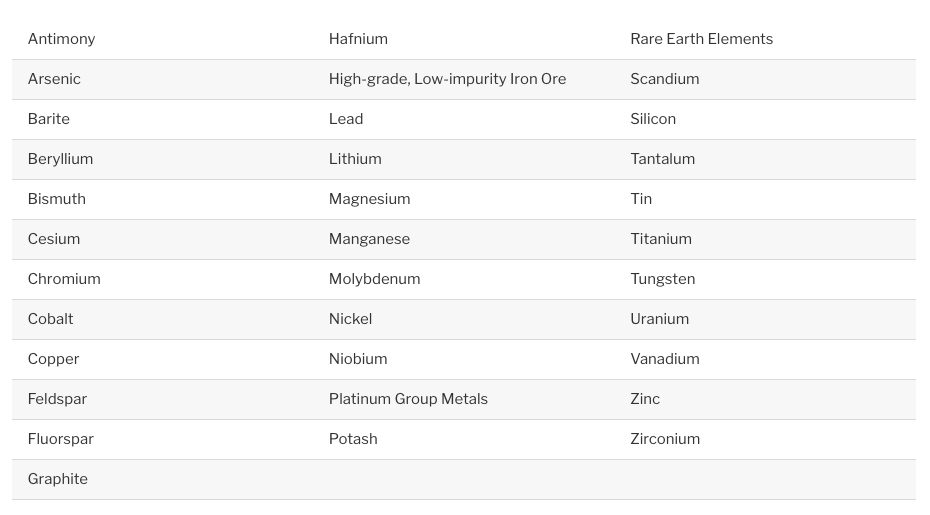This screenshot has width=930, height=515.
Task: Click Rare Earth Elements cell
Action: (x=702, y=39)
